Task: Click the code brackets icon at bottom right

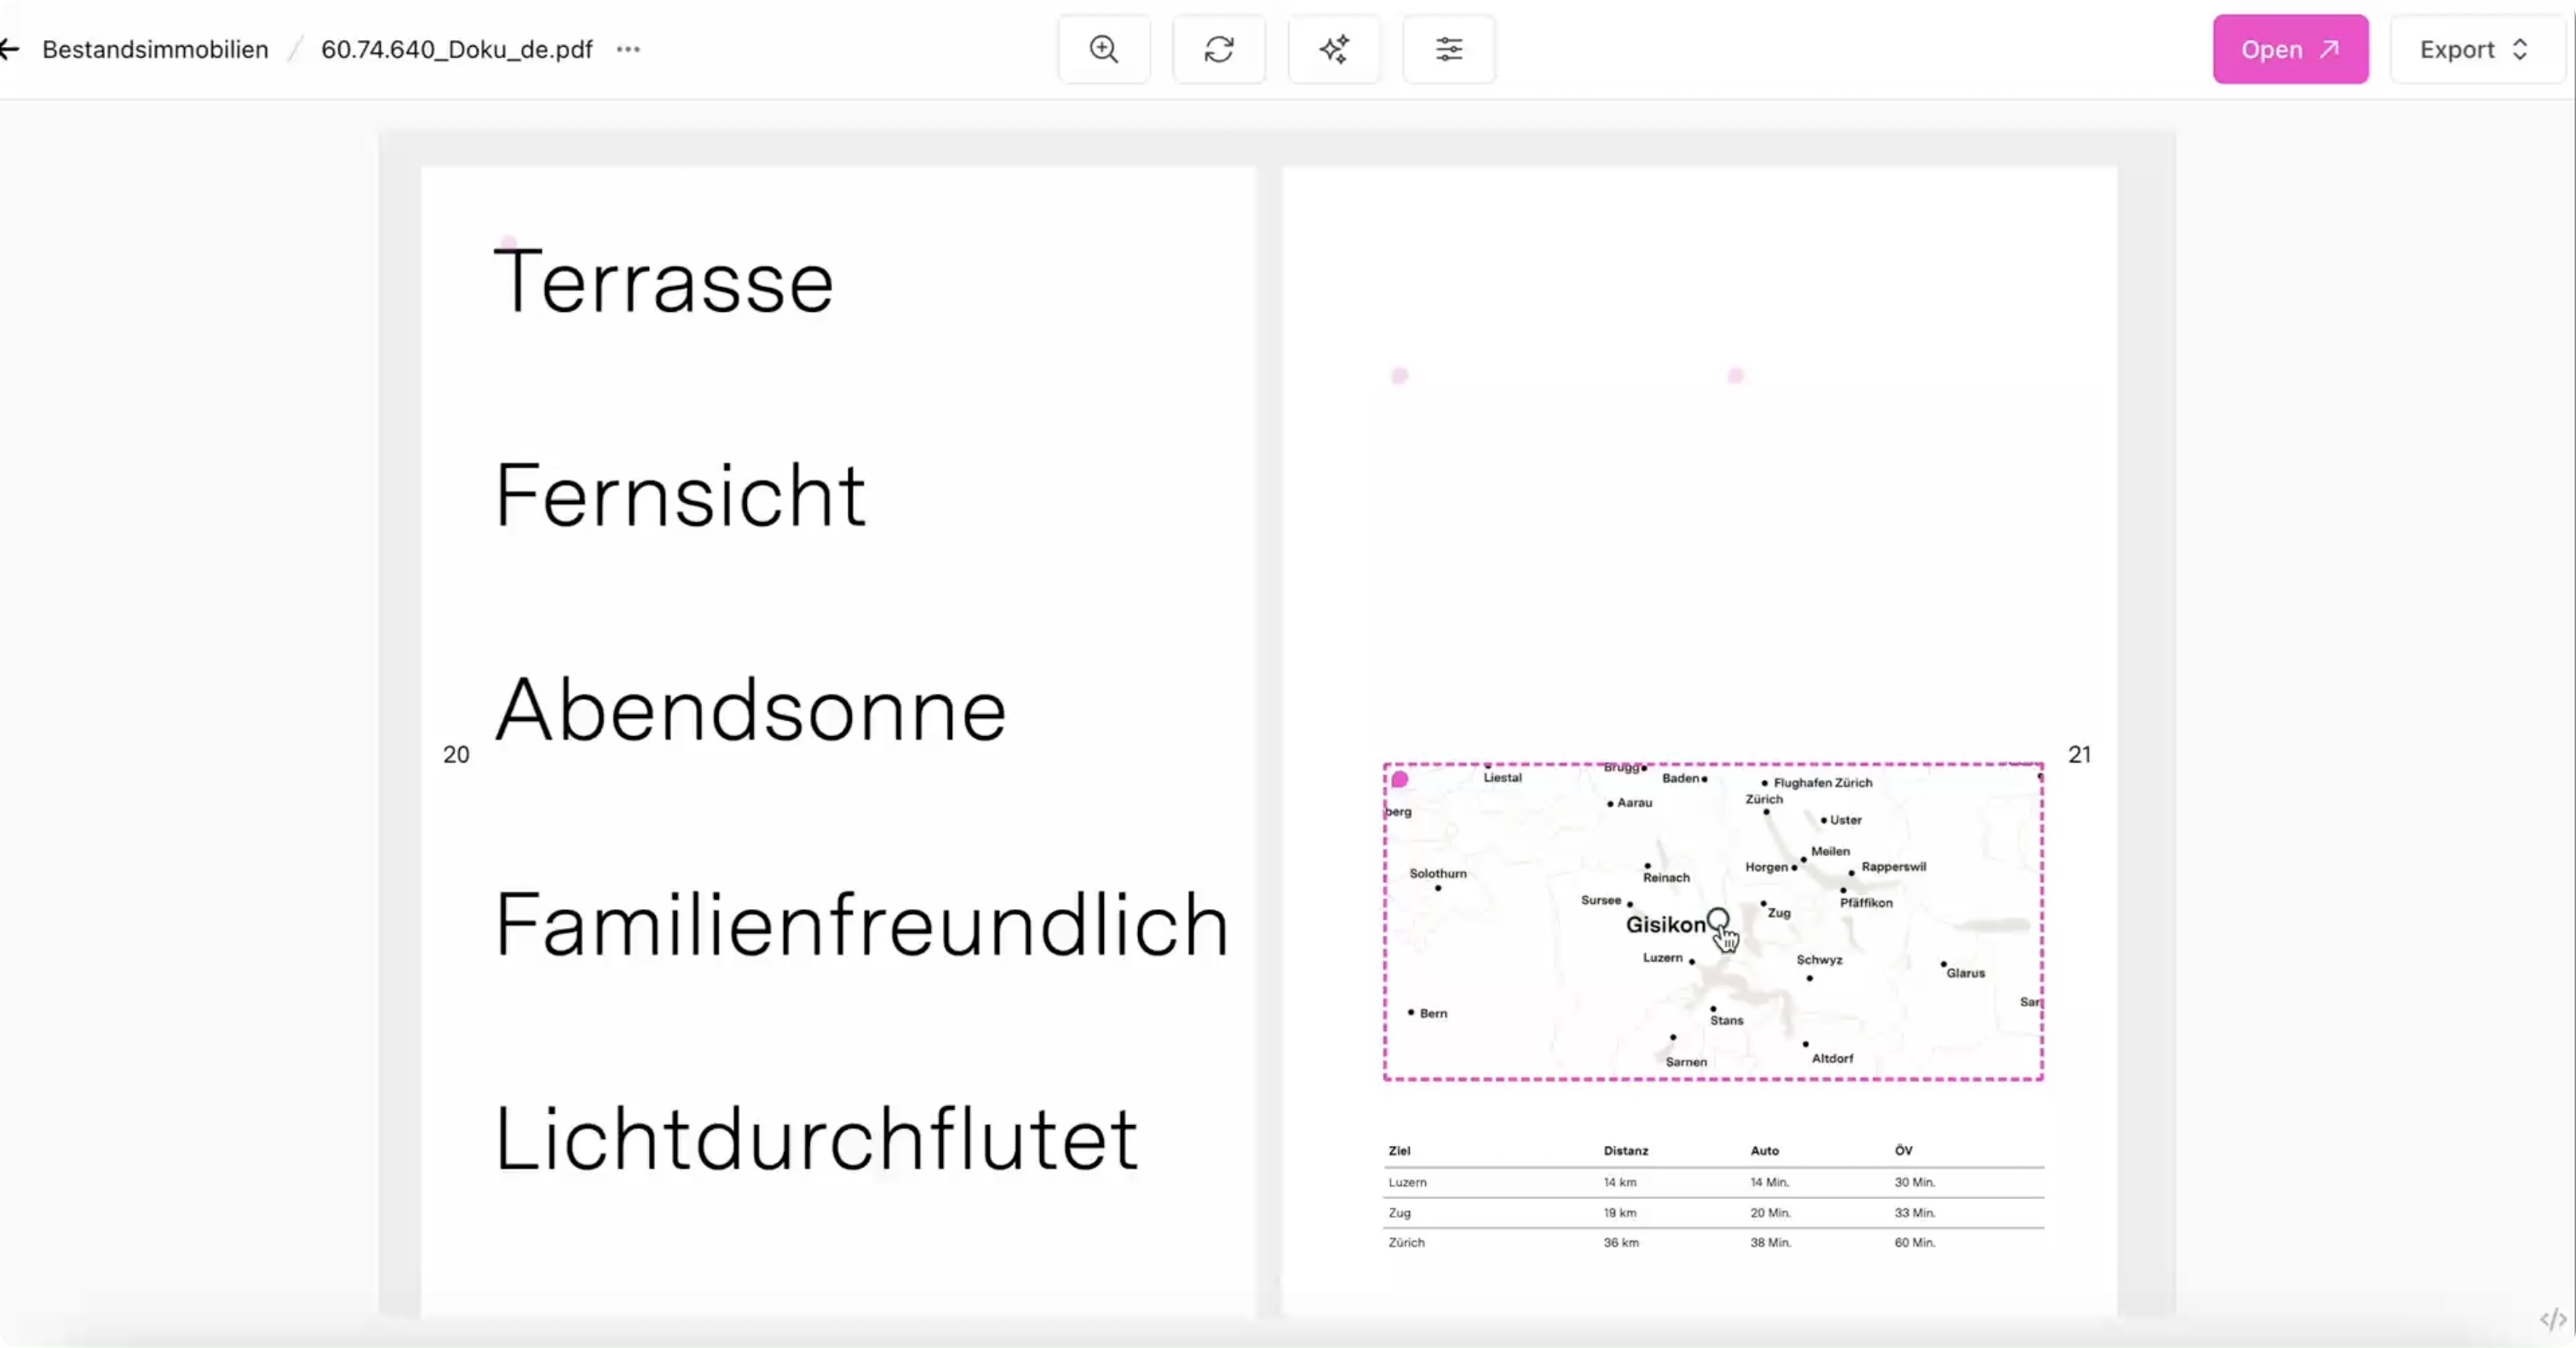Action: point(2553,1319)
